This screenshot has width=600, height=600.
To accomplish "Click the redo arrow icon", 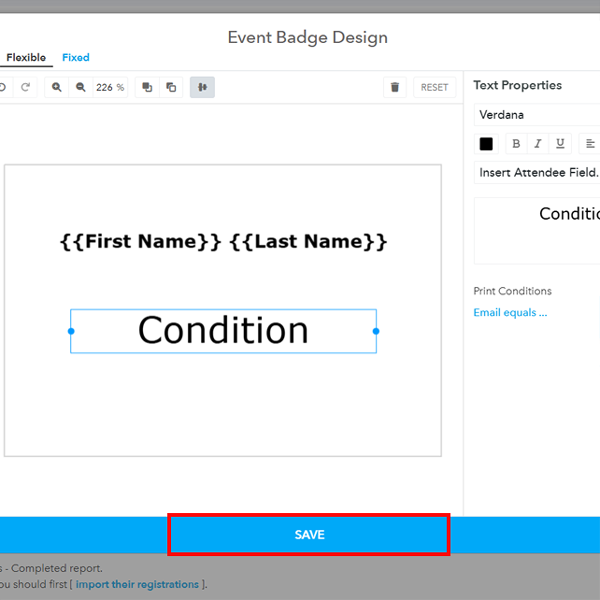I will (x=26, y=87).
